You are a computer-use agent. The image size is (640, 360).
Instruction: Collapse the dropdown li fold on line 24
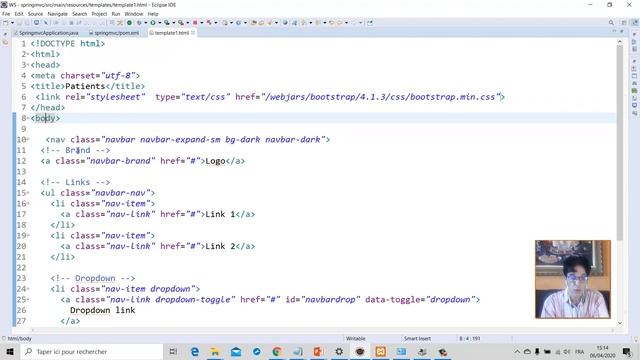point(28,289)
